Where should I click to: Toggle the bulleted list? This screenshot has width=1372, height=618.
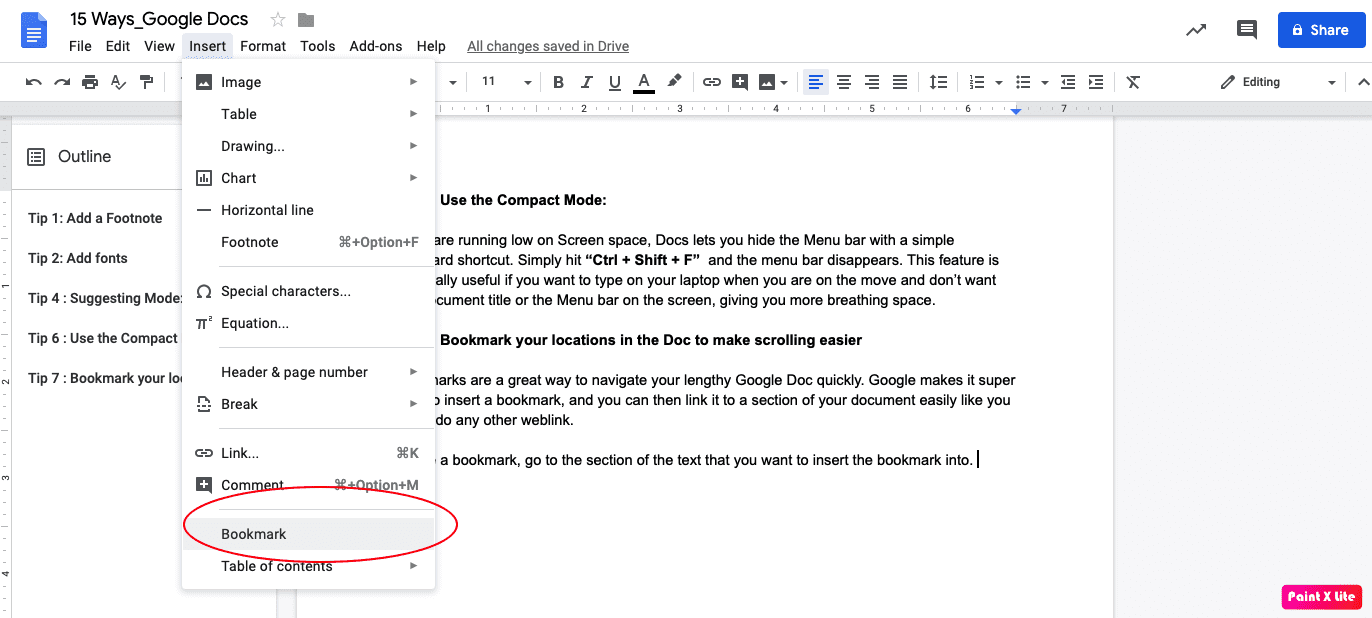pyautogui.click(x=1023, y=82)
